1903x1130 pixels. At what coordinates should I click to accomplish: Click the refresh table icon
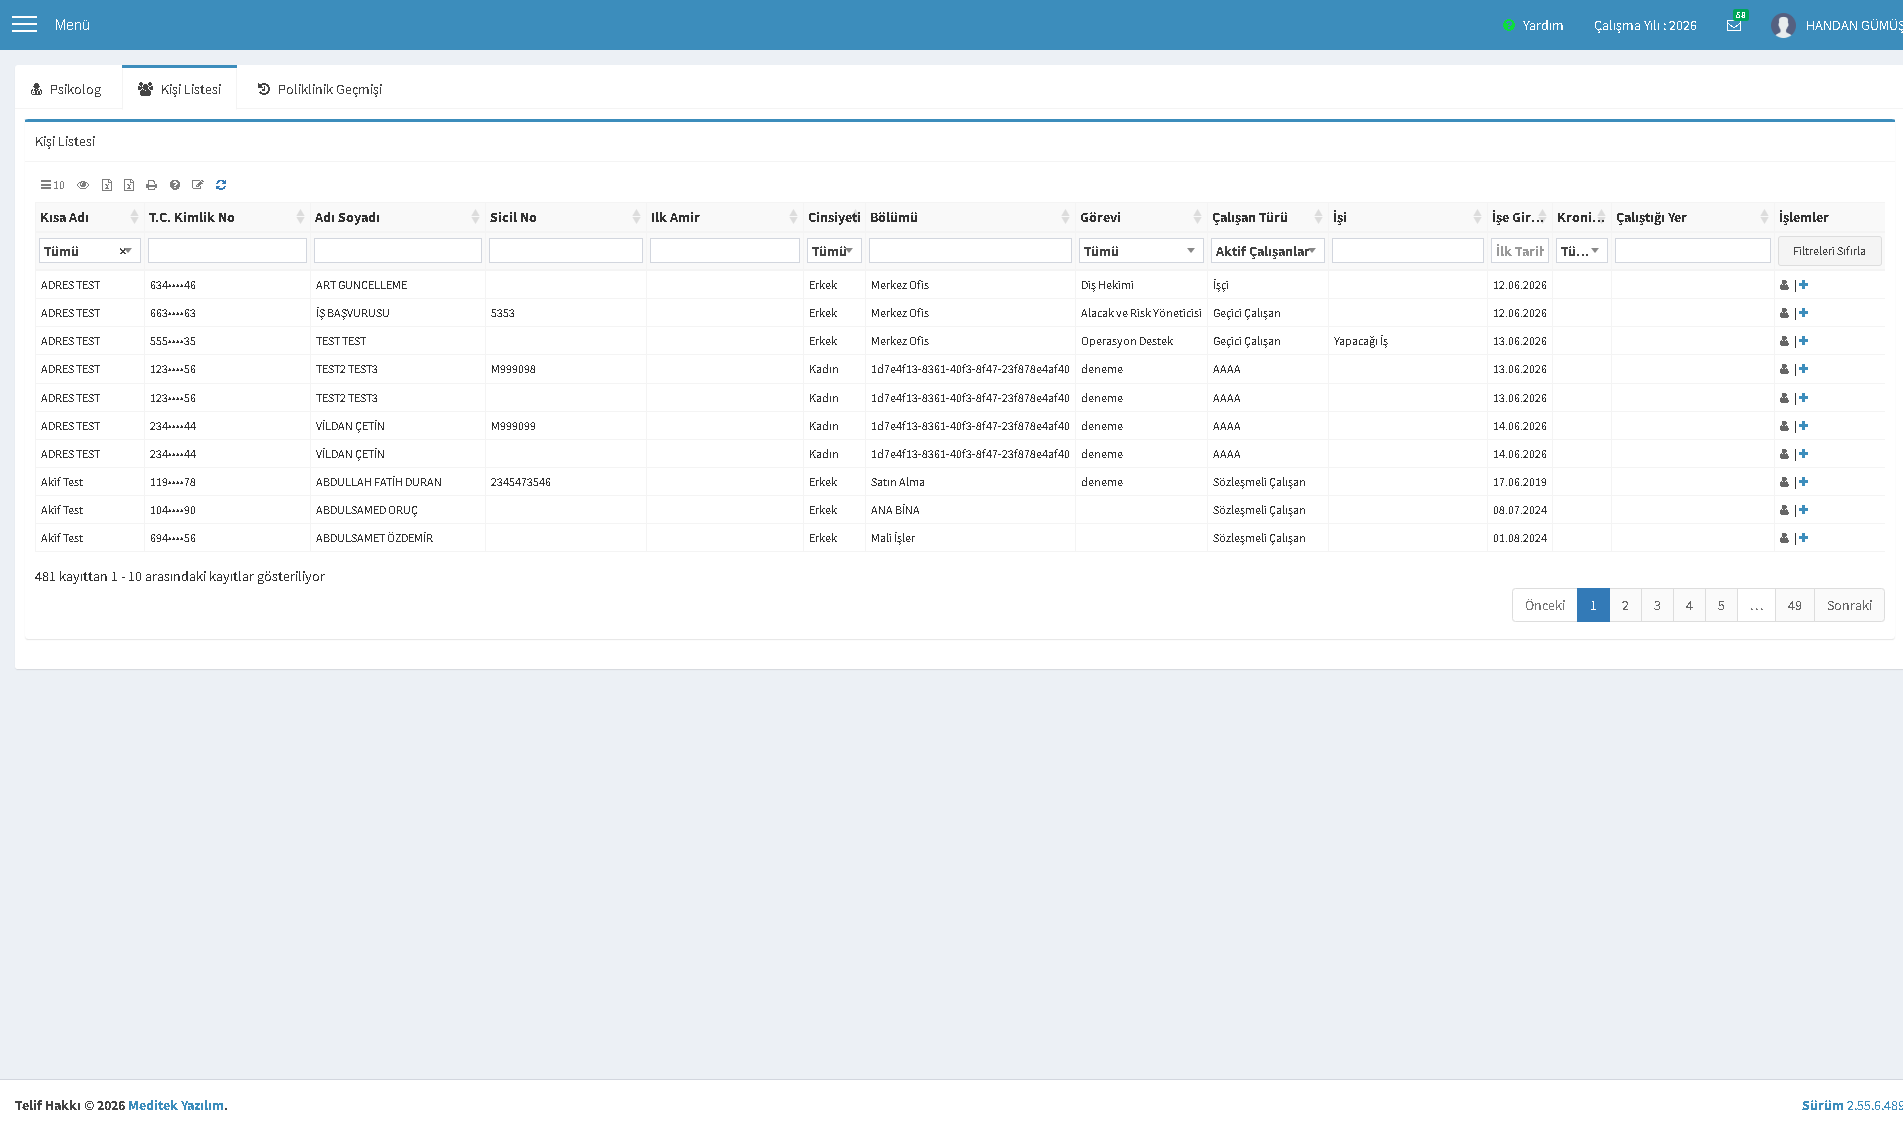point(221,185)
